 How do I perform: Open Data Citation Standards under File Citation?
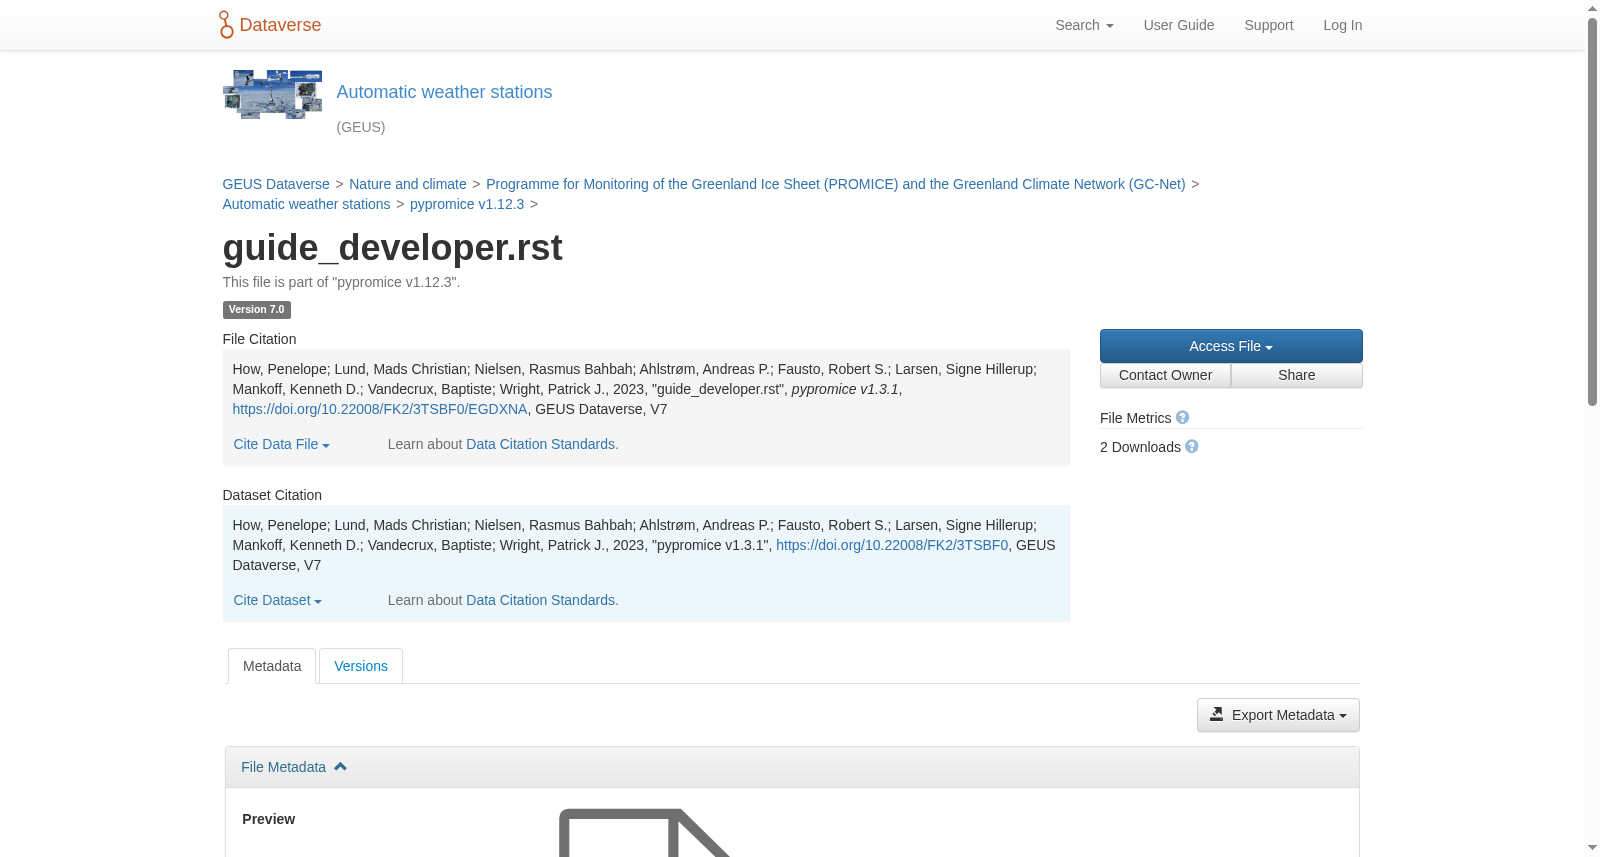[541, 444]
